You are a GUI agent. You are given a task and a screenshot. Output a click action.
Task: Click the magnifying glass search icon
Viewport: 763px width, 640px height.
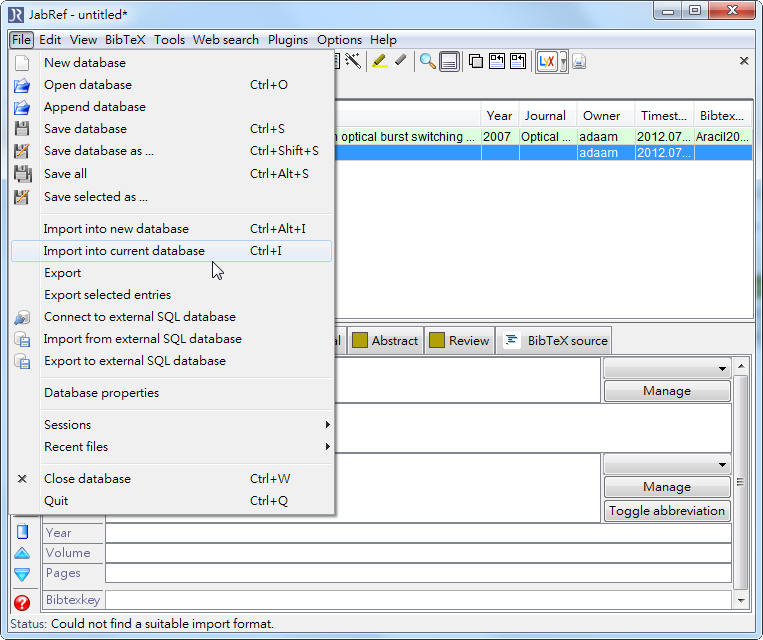click(x=427, y=61)
